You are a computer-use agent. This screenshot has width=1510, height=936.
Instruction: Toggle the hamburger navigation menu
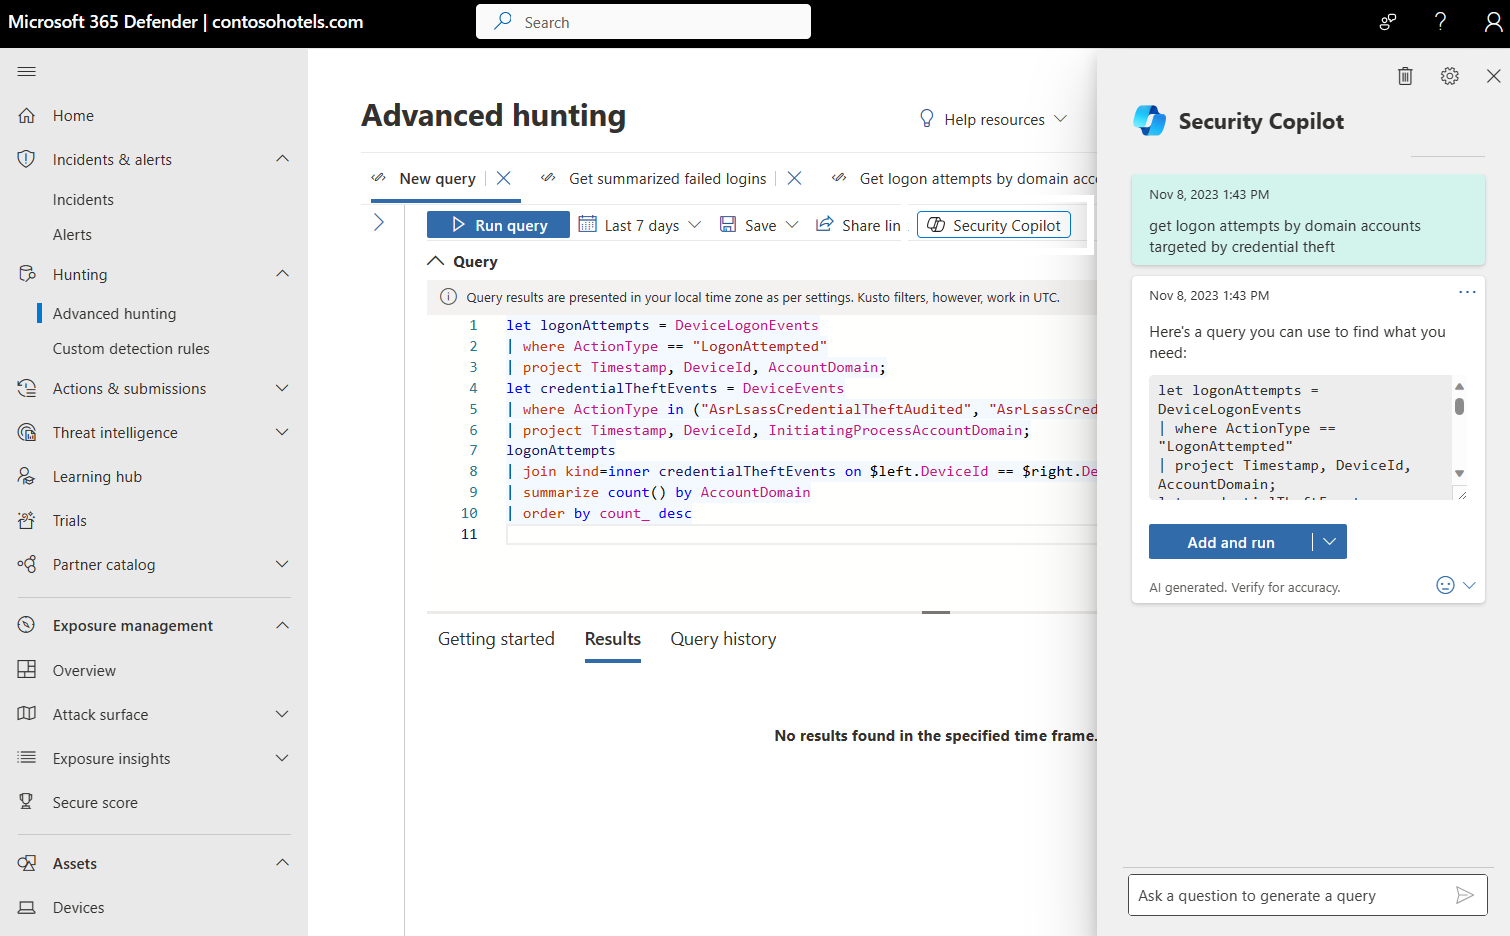pos(27,71)
